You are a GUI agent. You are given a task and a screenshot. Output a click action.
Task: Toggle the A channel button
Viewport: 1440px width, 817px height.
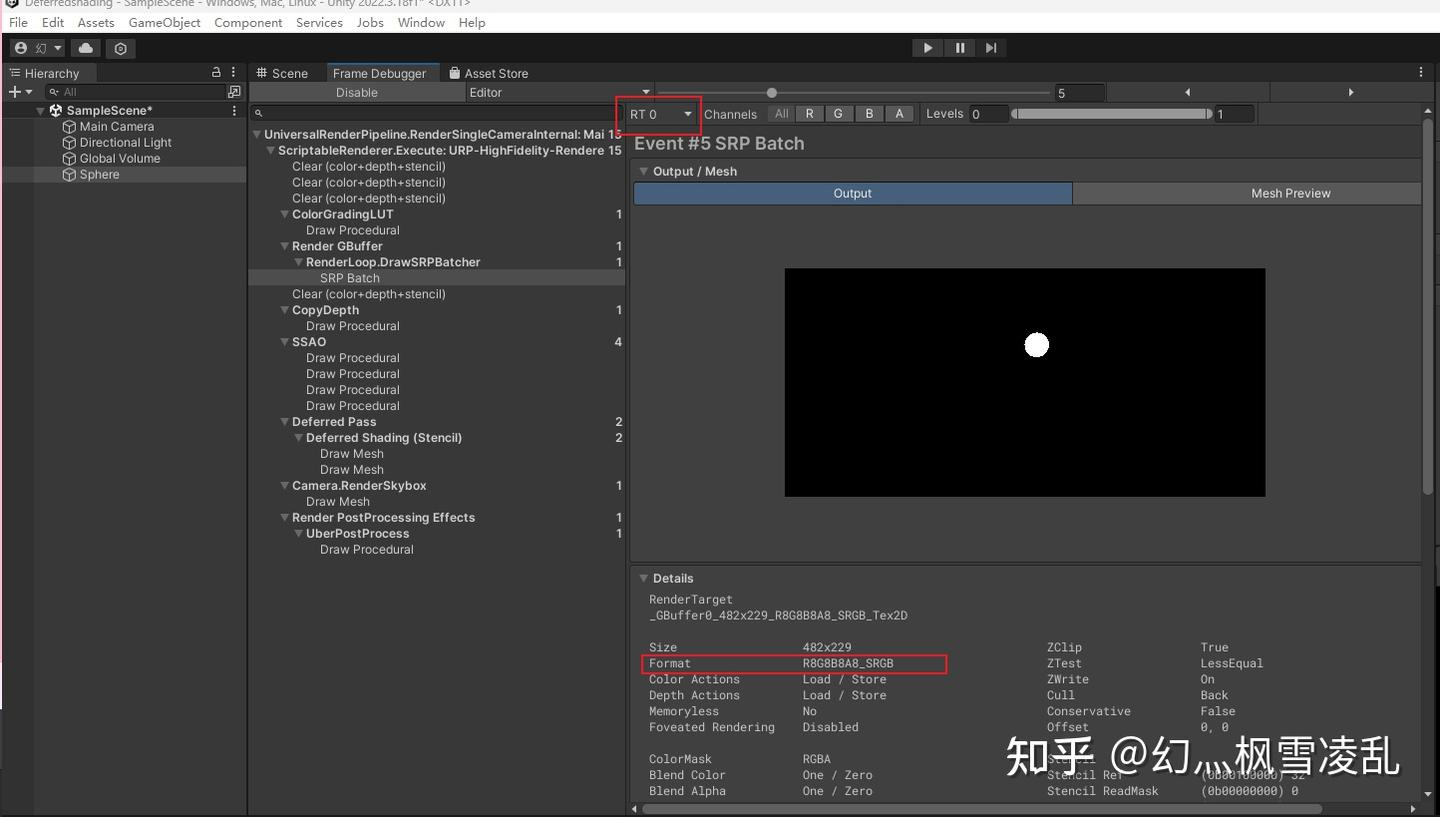pyautogui.click(x=899, y=114)
